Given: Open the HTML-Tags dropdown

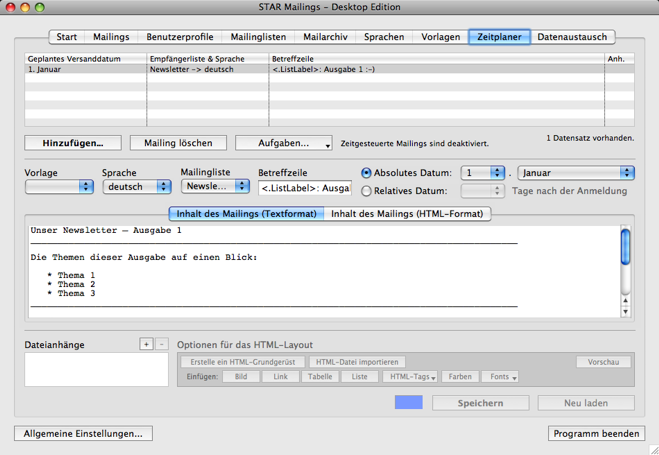Looking at the screenshot, I should (410, 376).
